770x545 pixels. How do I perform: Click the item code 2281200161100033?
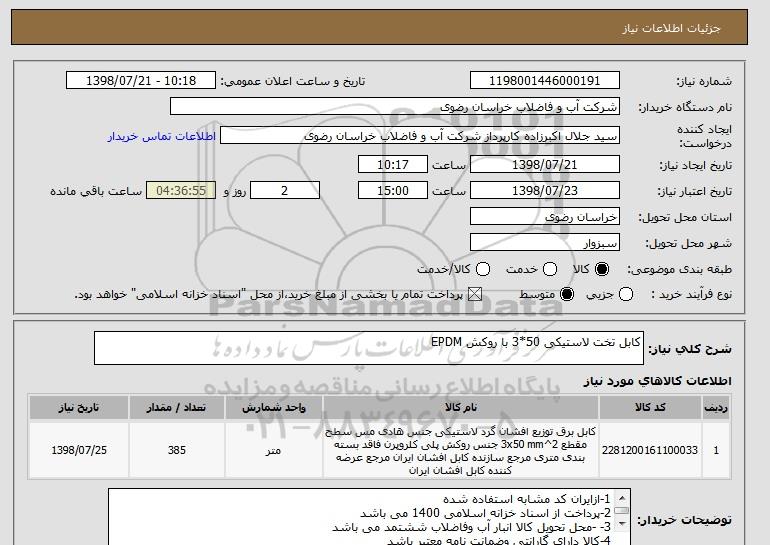[x=650, y=450]
